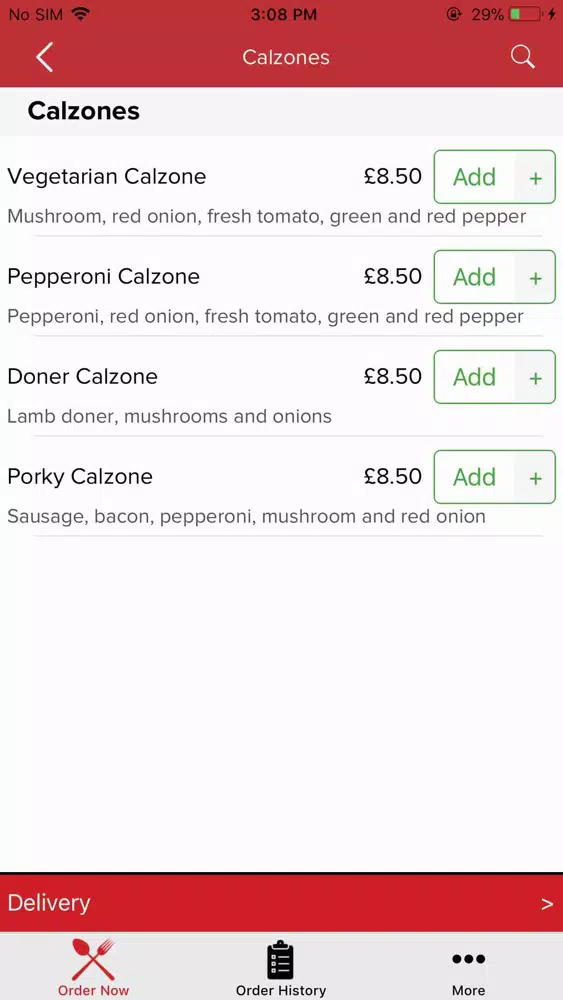Add Doner Calzone to the order
Viewport: 563px width, 1000px height.
474,378
